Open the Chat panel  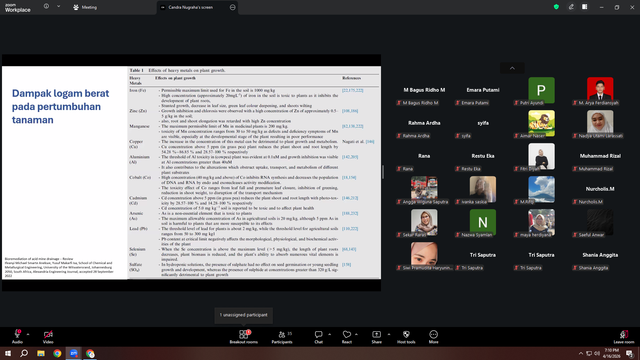tap(318, 336)
